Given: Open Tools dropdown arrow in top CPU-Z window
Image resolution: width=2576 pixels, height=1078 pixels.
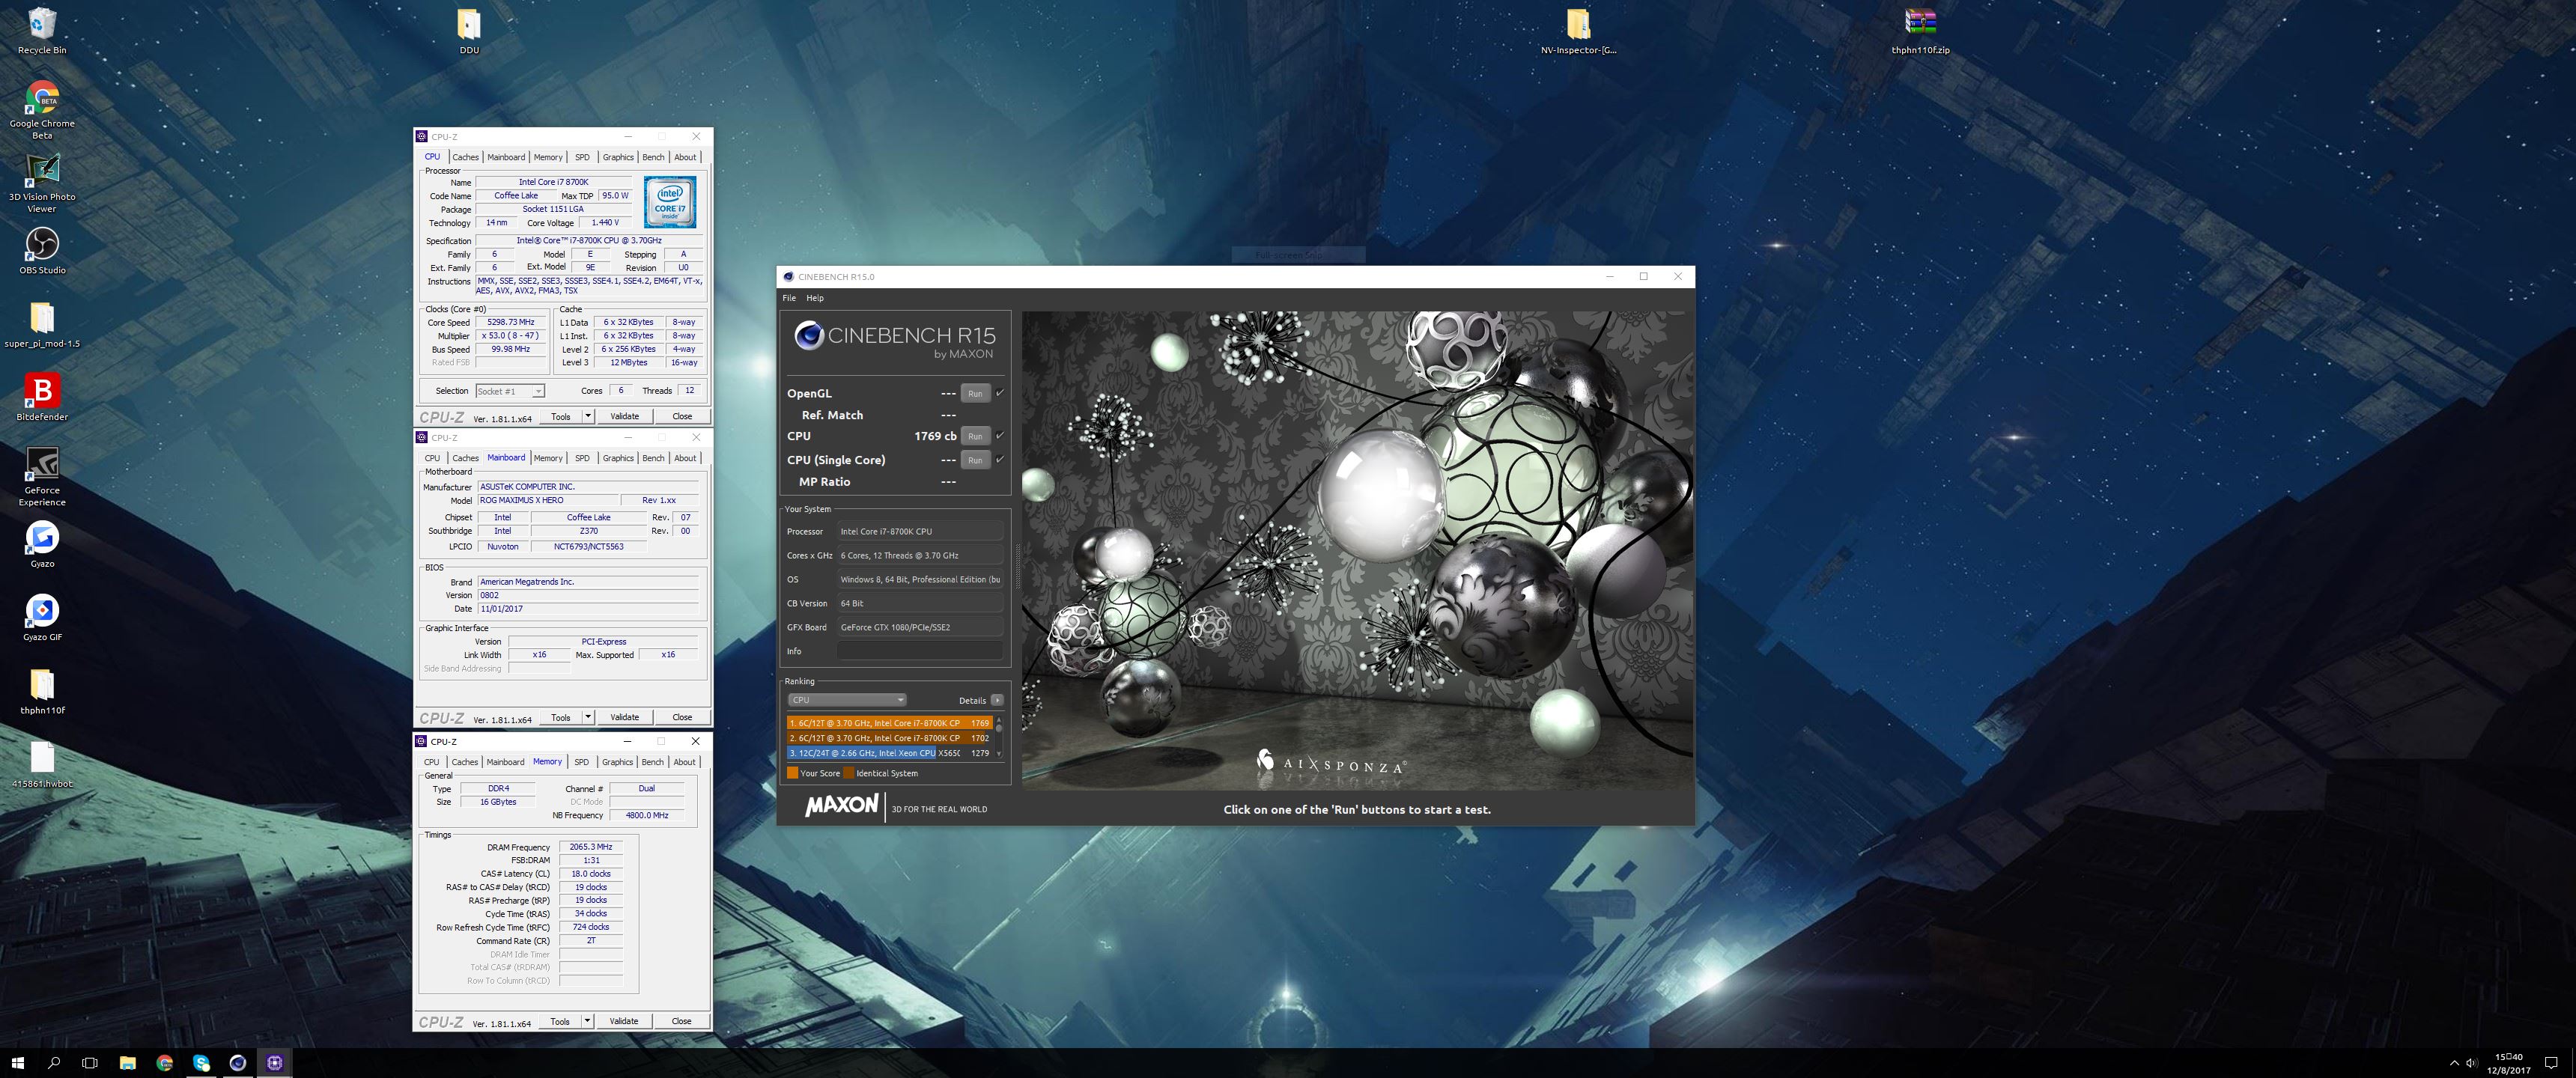Looking at the screenshot, I should point(588,416).
